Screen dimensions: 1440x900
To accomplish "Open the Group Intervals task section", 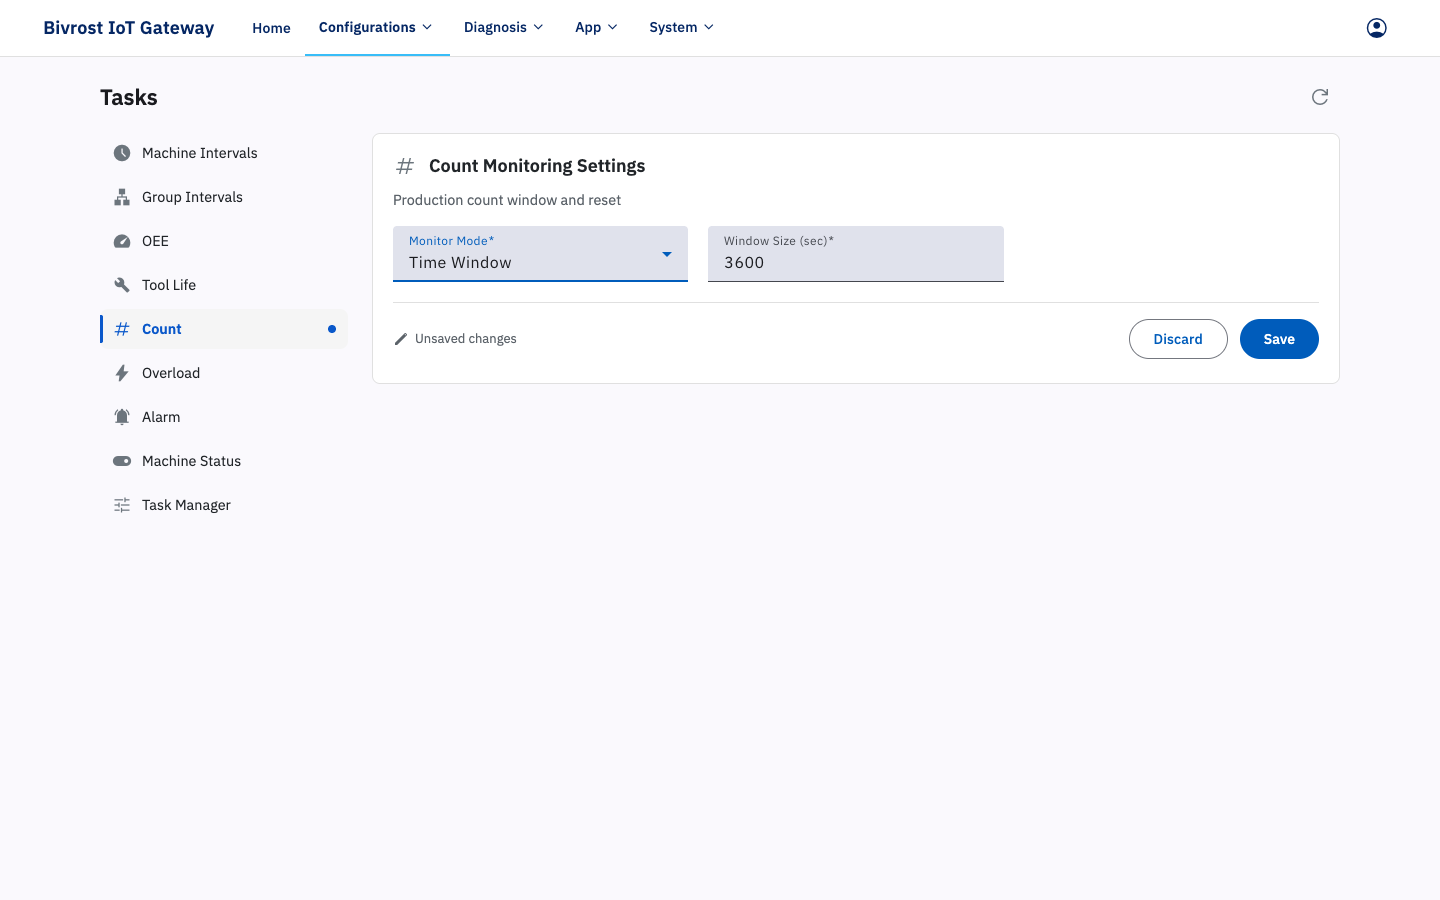I will click(224, 197).
